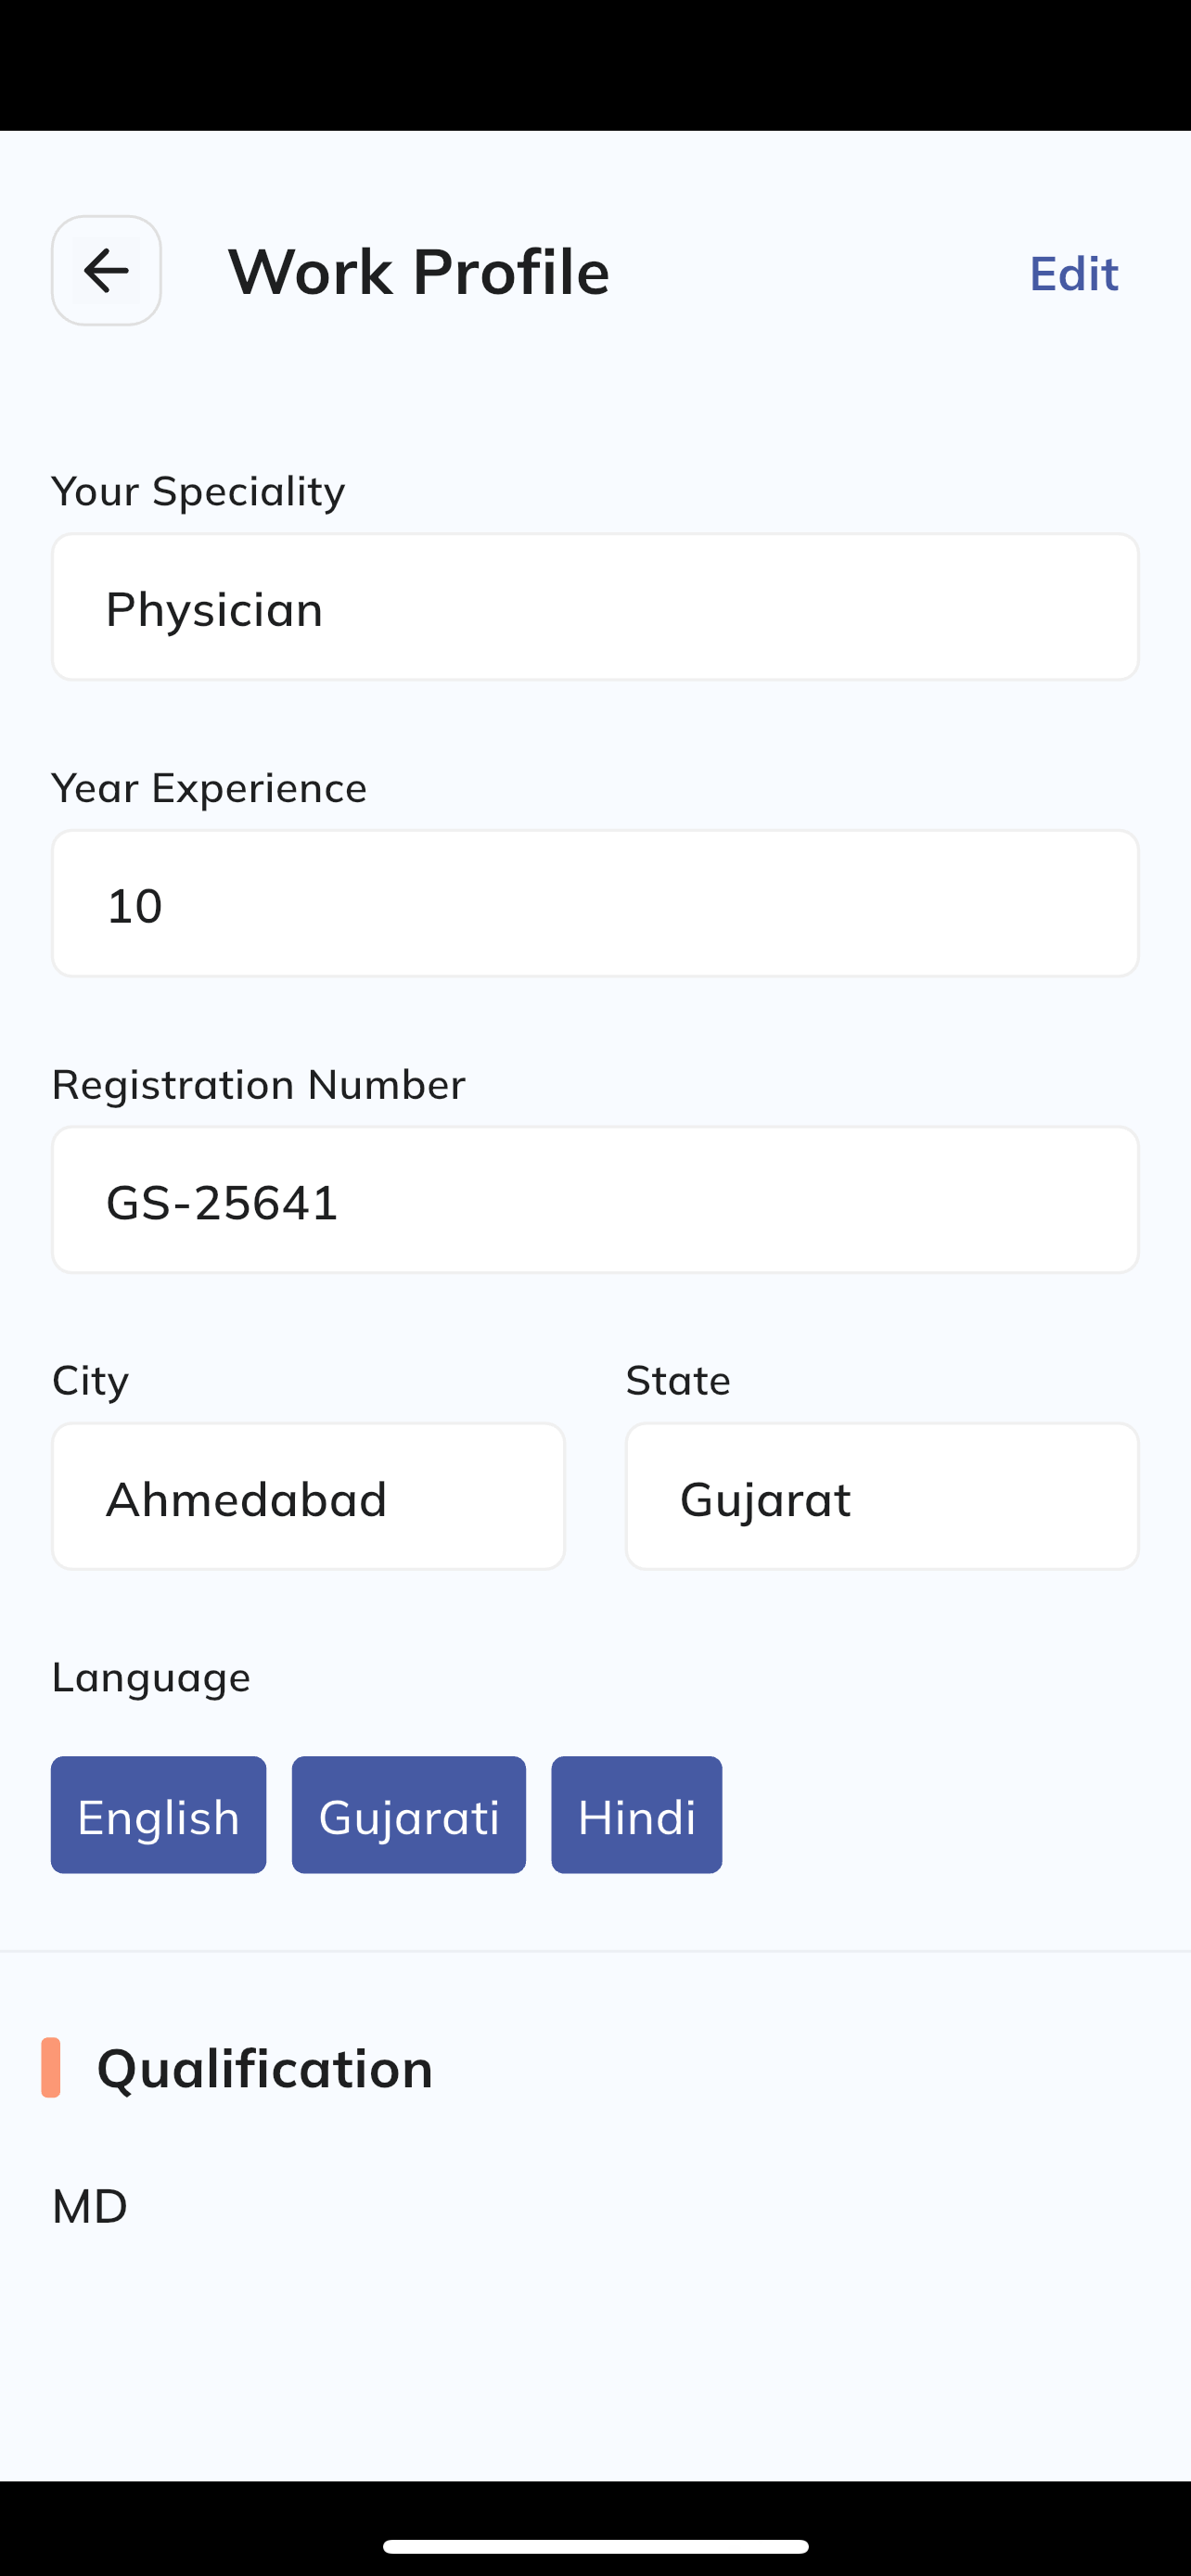Select the Your Speciality field showing Physician
This screenshot has width=1191, height=2576.
pos(595,607)
